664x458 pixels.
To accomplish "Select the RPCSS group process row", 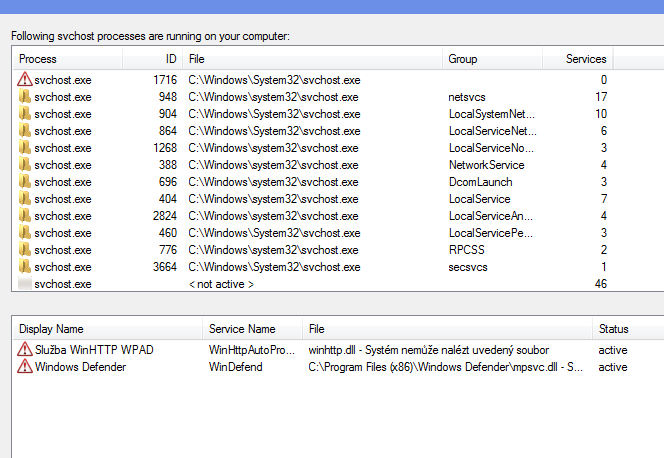I will 300,250.
